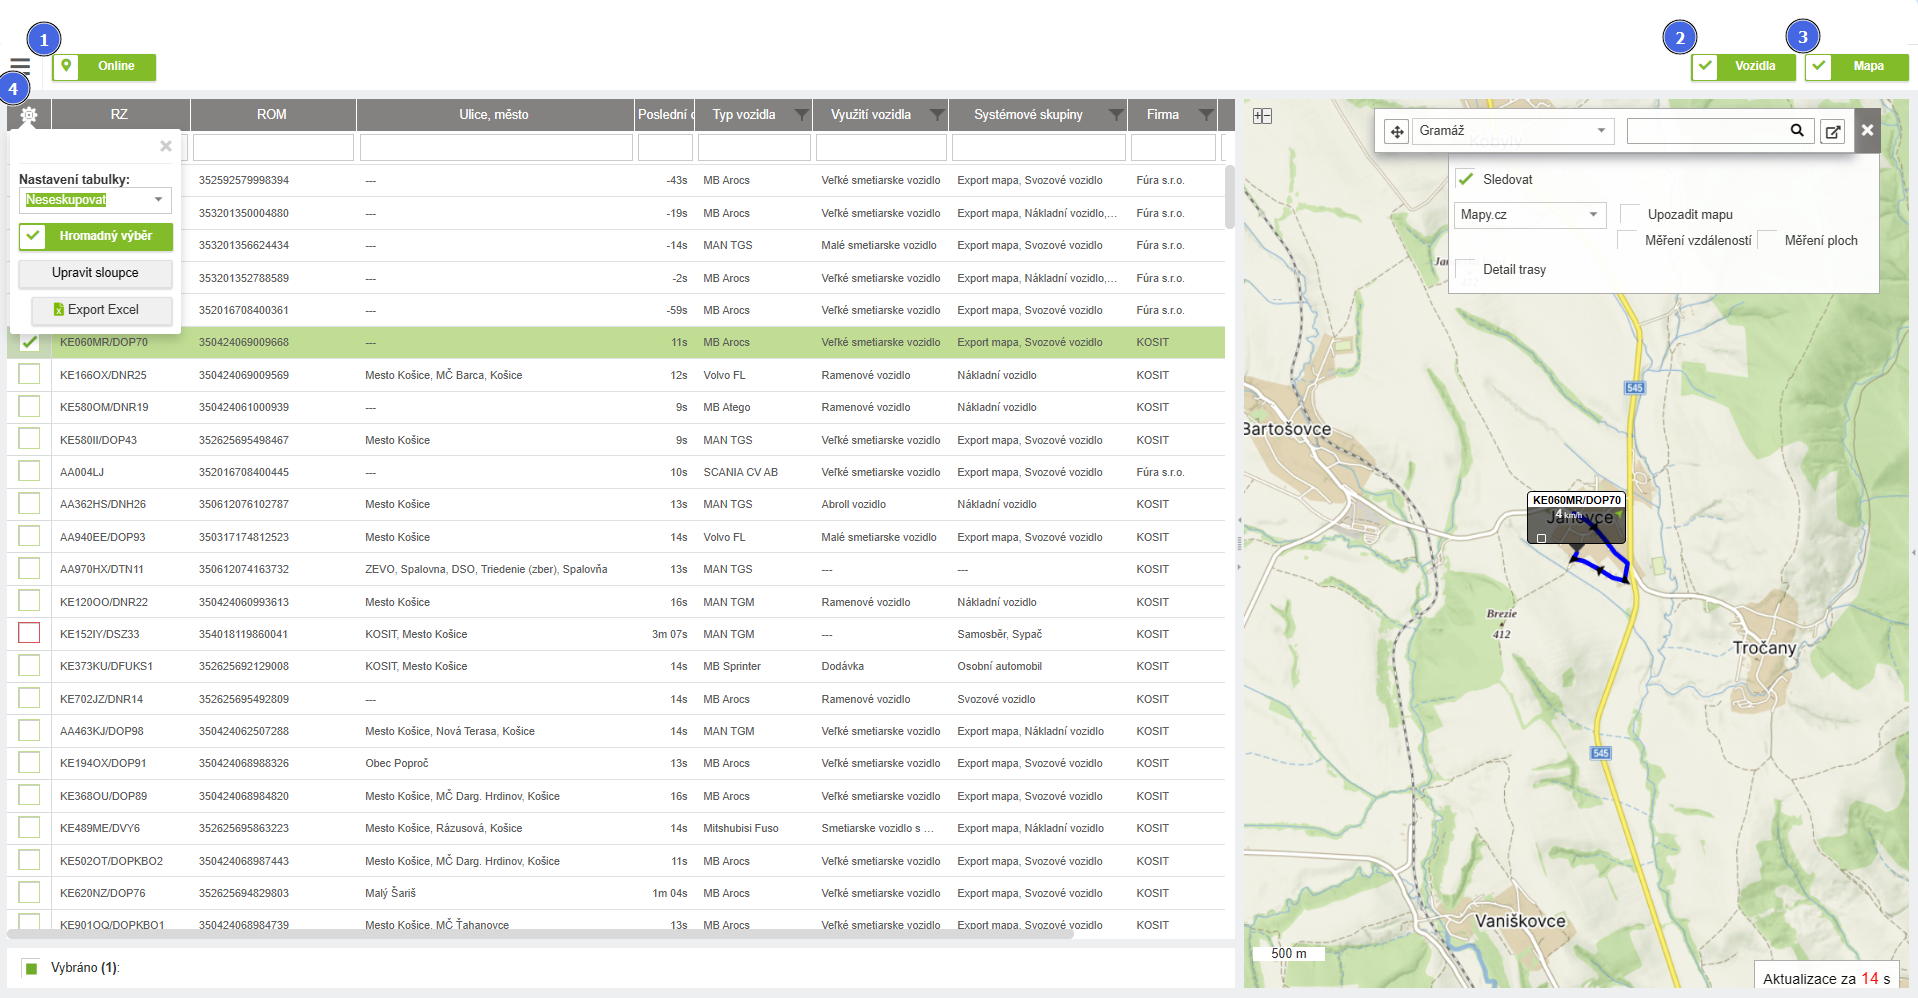Screen dimensions: 1918x998
Task: Uncheck the Sledovat checkbox
Action: click(1466, 179)
